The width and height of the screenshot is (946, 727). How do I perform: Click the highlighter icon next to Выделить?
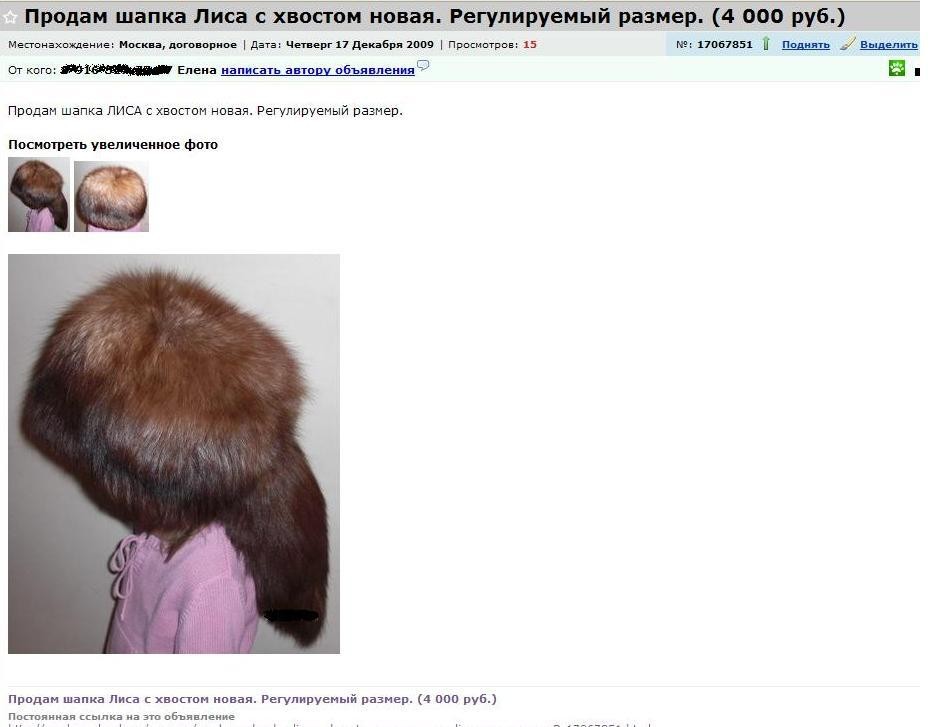coord(848,43)
